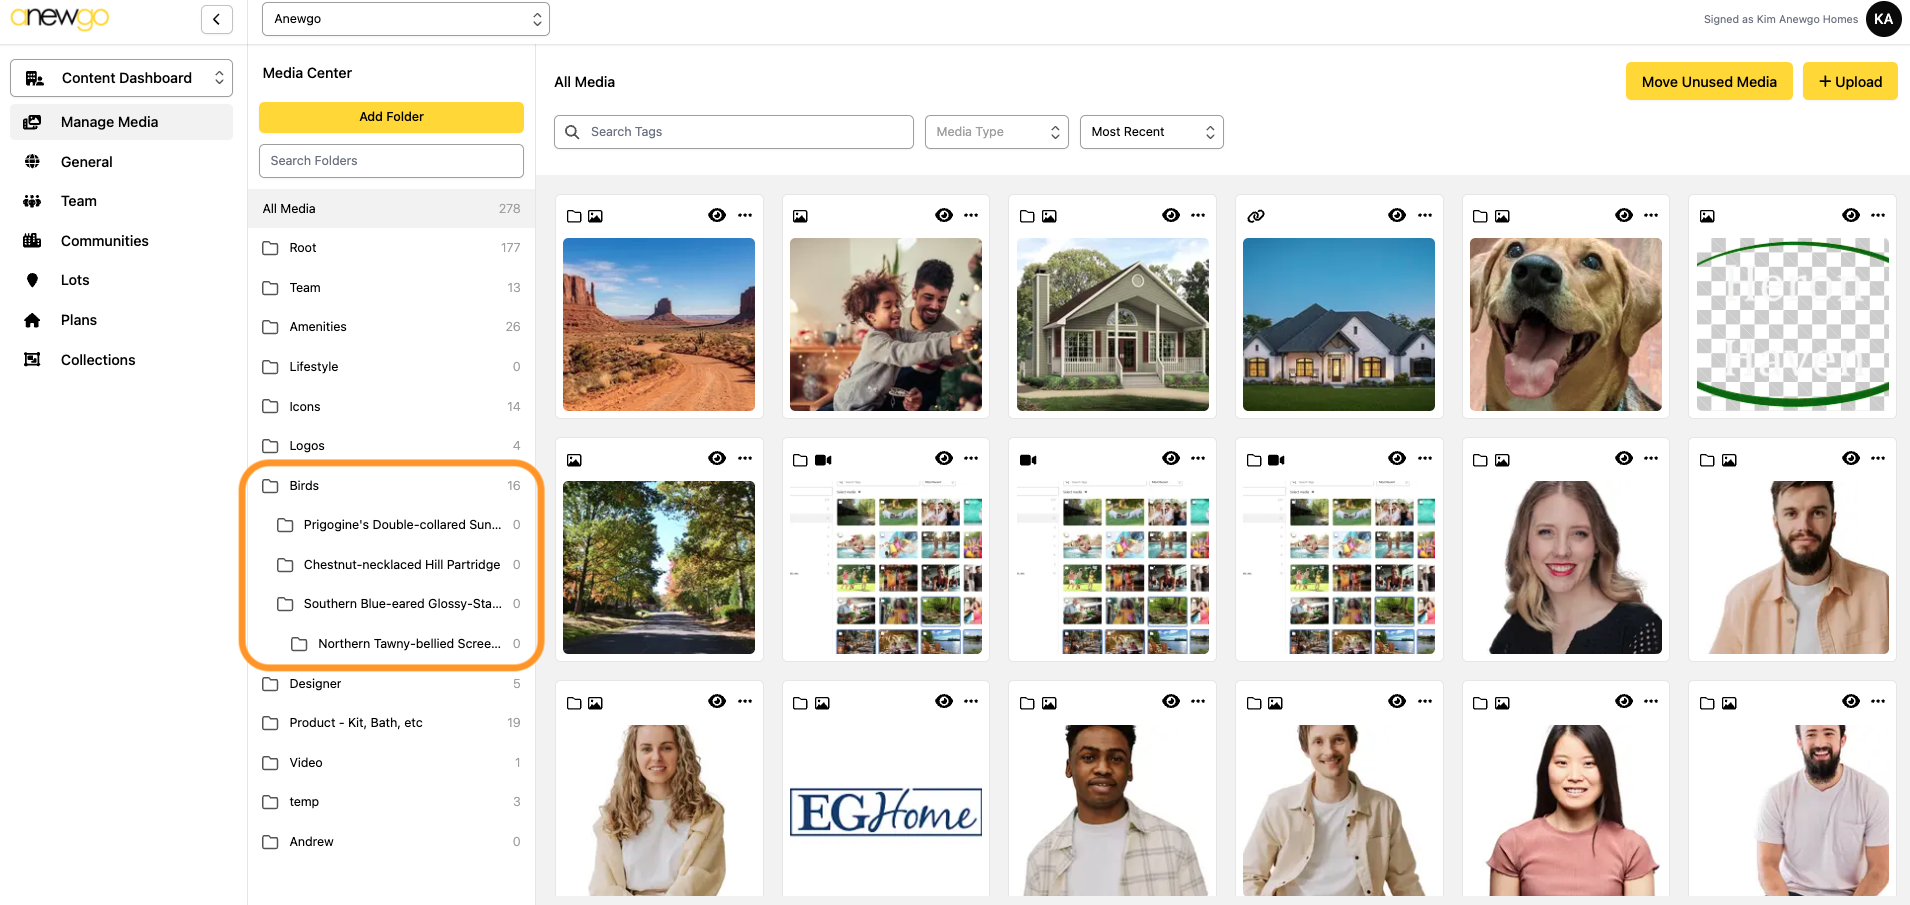Click the Move Unused Media button
Image resolution: width=1910 pixels, height=905 pixels.
click(x=1708, y=82)
